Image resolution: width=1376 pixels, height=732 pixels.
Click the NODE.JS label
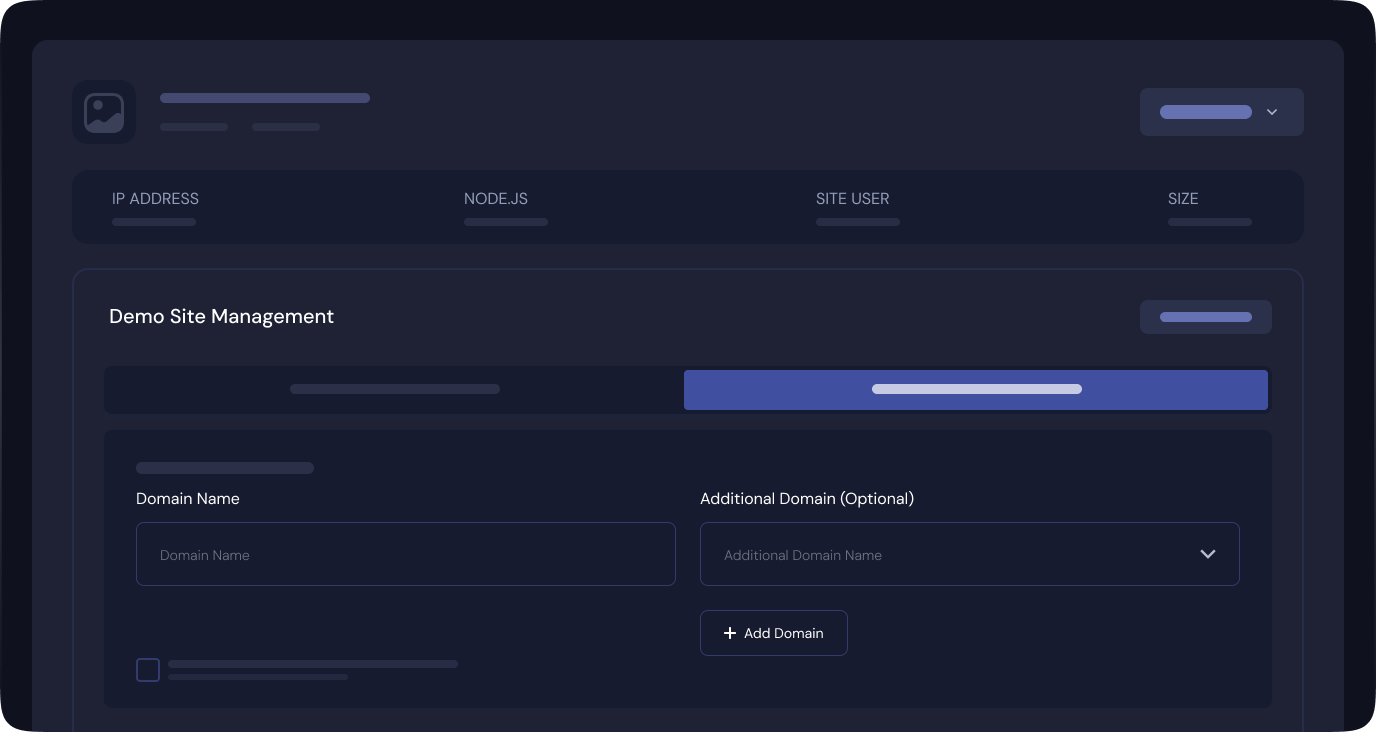(495, 199)
